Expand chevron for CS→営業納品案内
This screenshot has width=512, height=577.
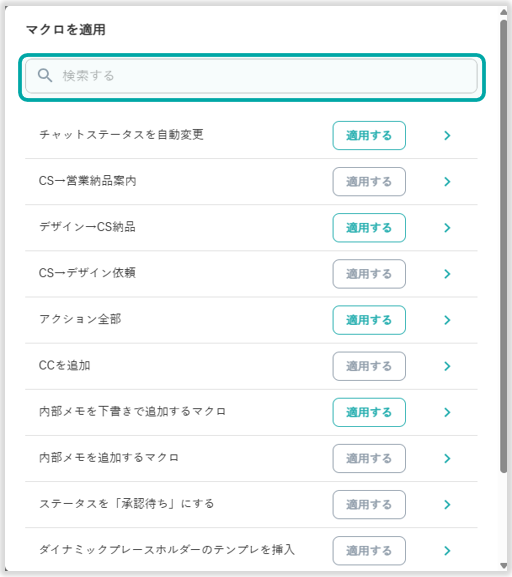447,181
